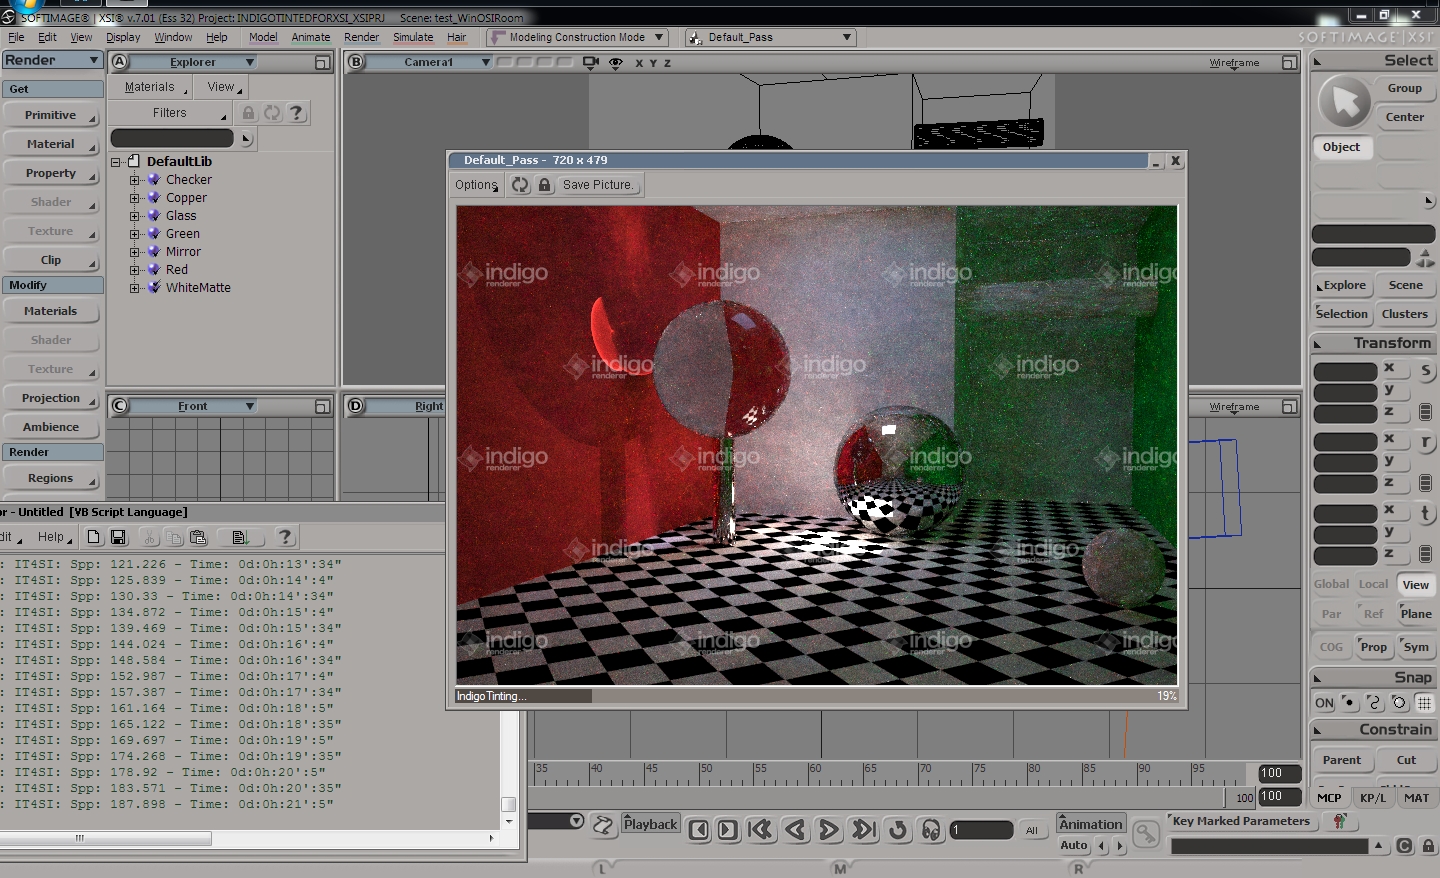Click the Scale (s) transform tool

(1425, 372)
